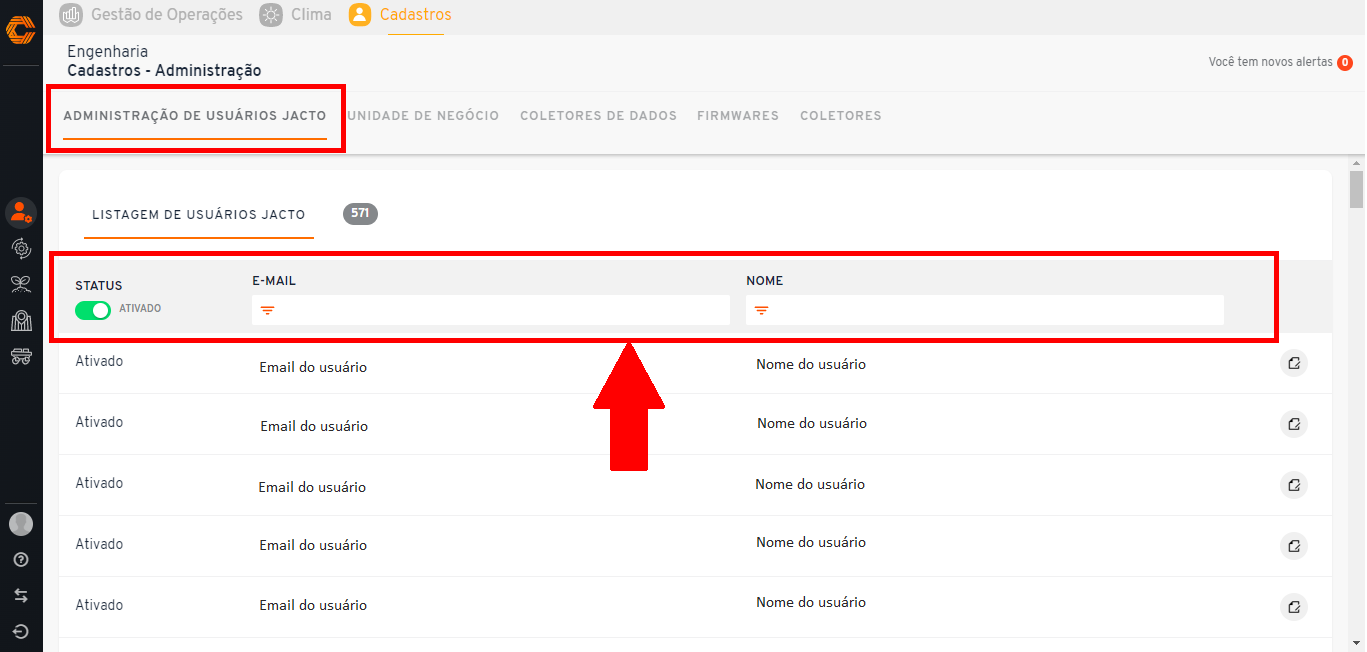This screenshot has width=1367, height=652.
Task: Click the NOME filter input field
Action: (x=985, y=311)
